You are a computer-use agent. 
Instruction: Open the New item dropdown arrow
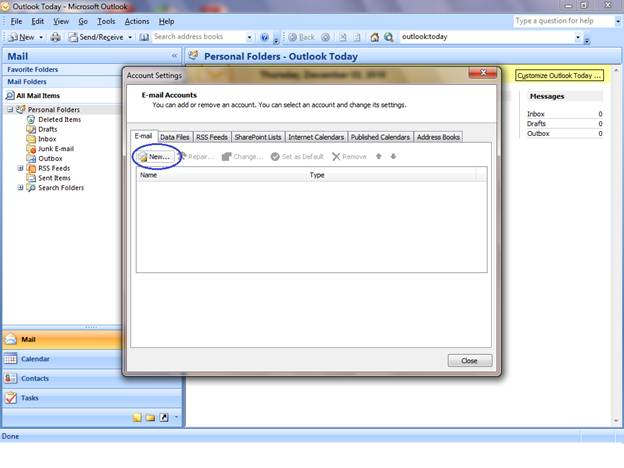[x=41, y=37]
